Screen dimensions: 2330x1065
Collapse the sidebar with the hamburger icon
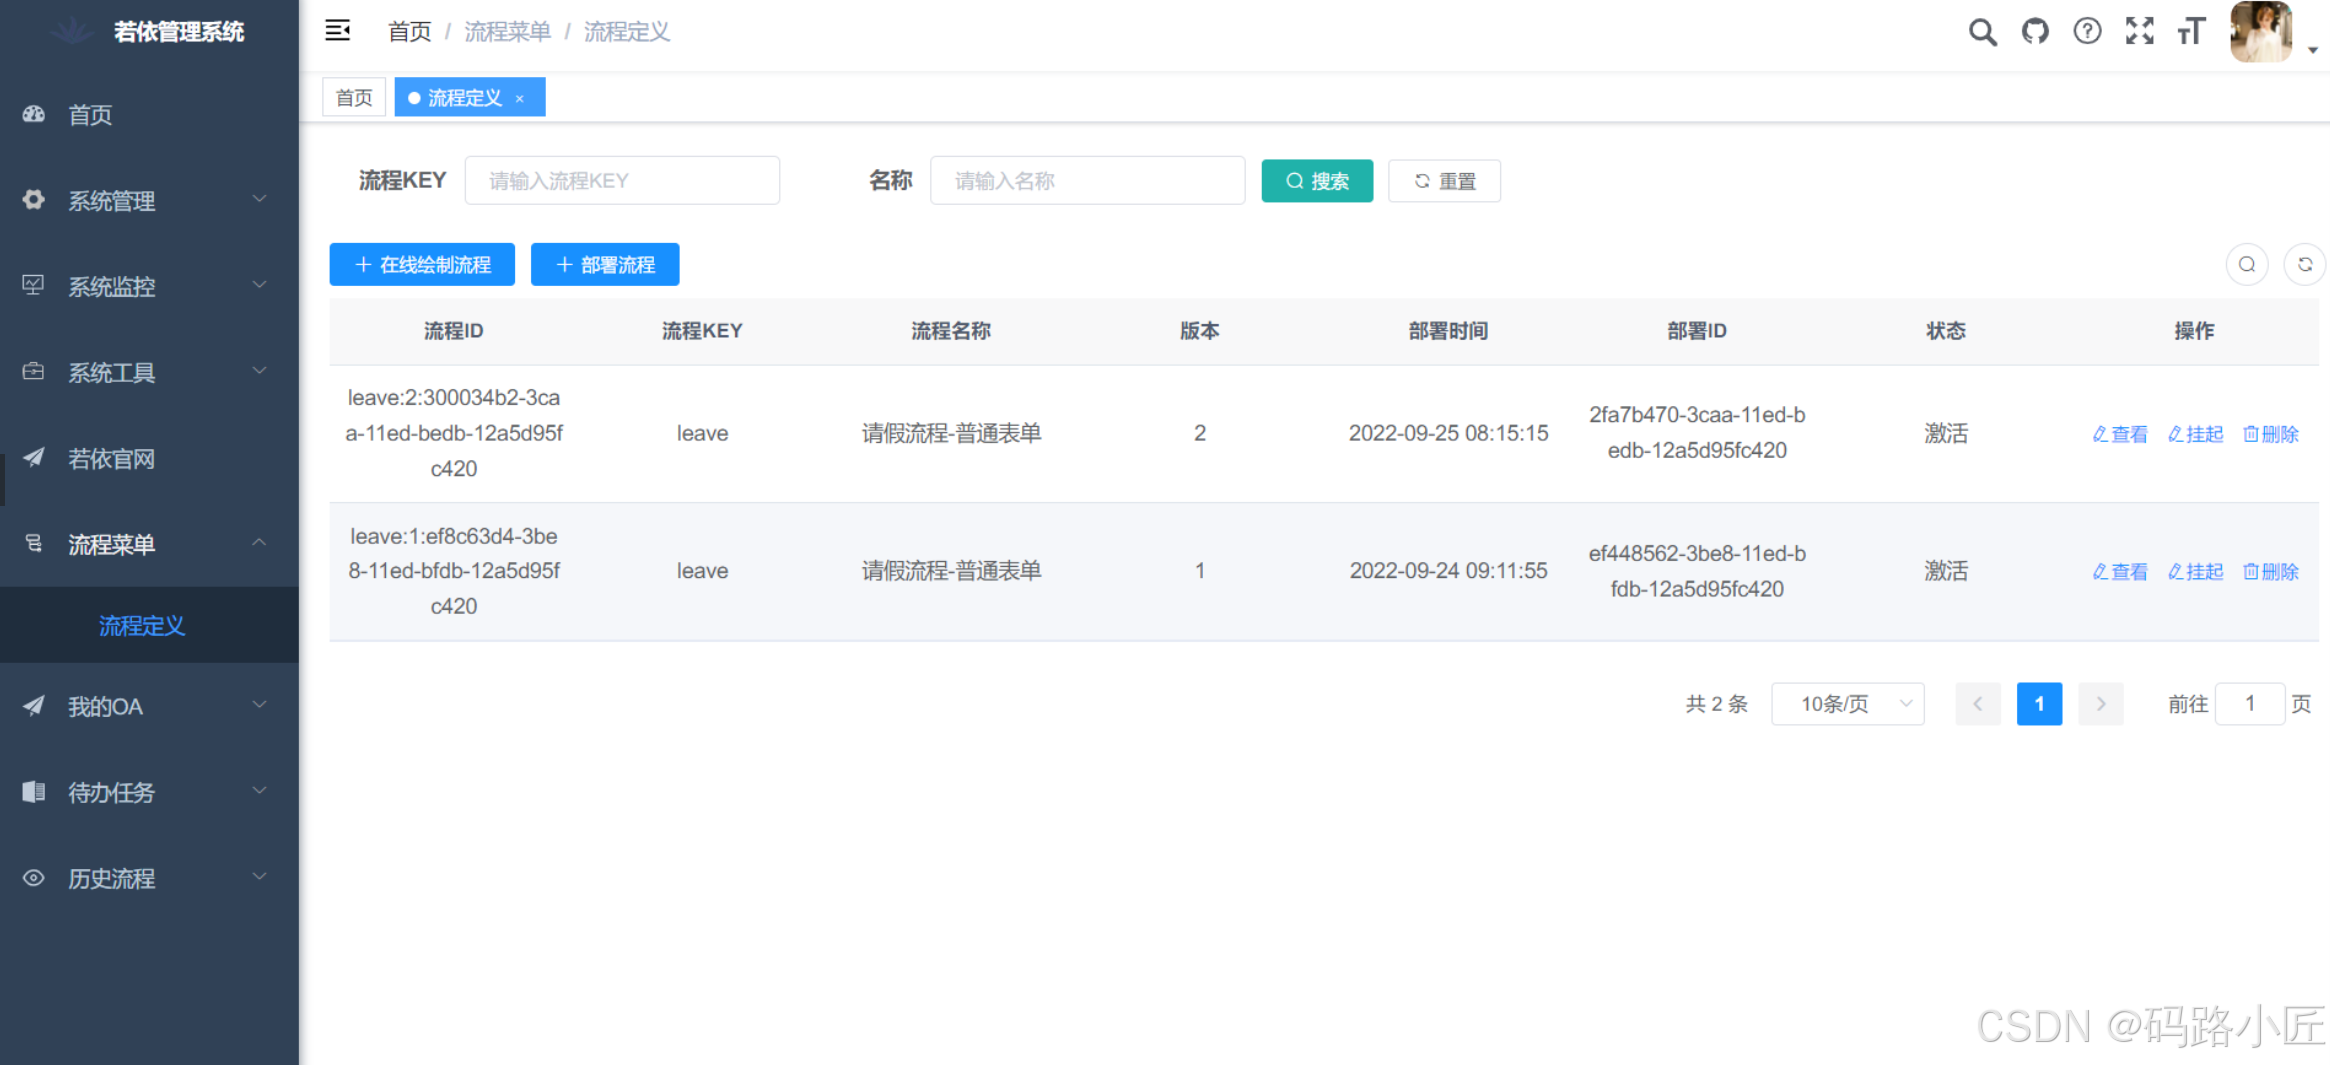[337, 31]
